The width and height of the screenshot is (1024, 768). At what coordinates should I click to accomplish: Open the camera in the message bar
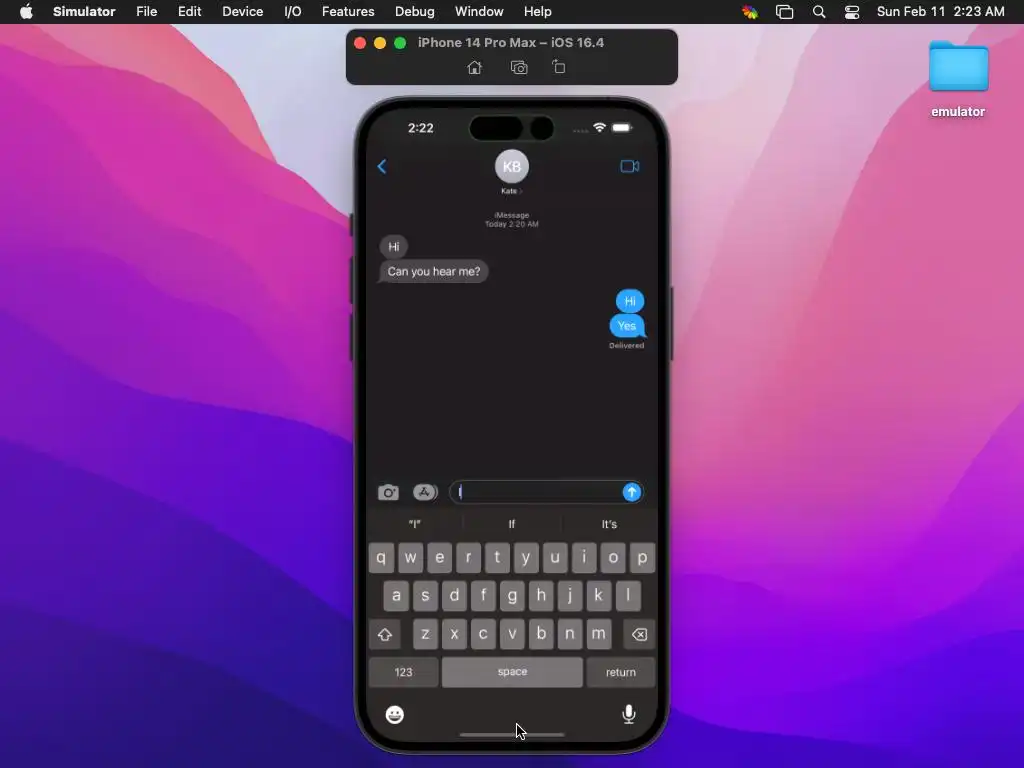click(389, 492)
